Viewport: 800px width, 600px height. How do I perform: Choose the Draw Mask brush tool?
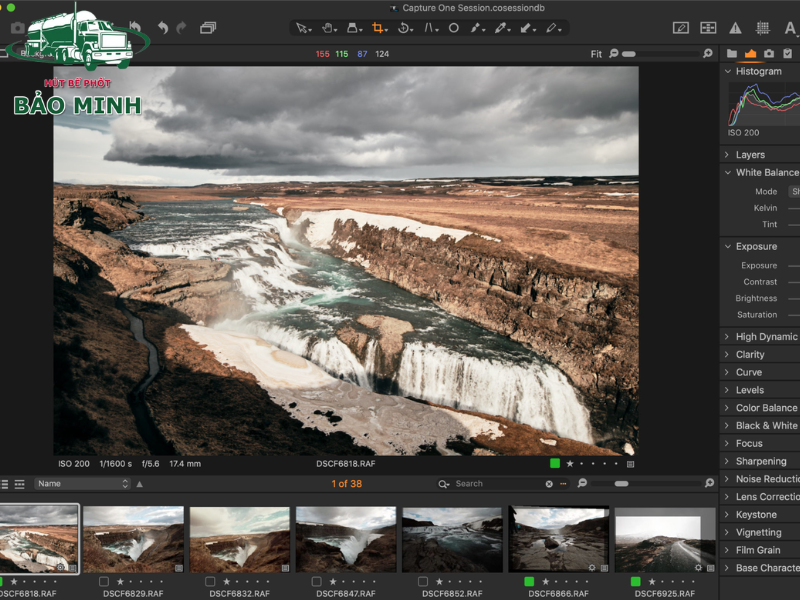(476, 28)
